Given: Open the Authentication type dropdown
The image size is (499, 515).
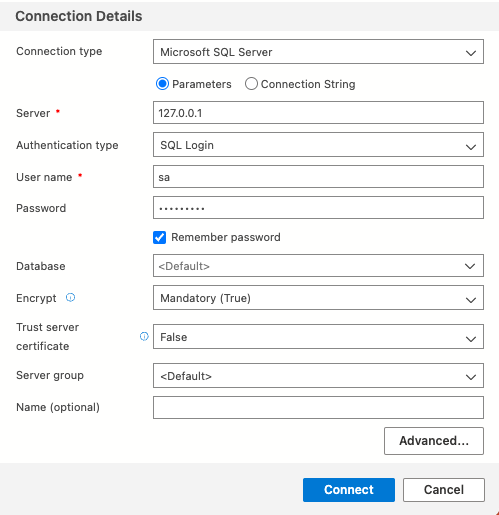Looking at the screenshot, I should point(318,145).
